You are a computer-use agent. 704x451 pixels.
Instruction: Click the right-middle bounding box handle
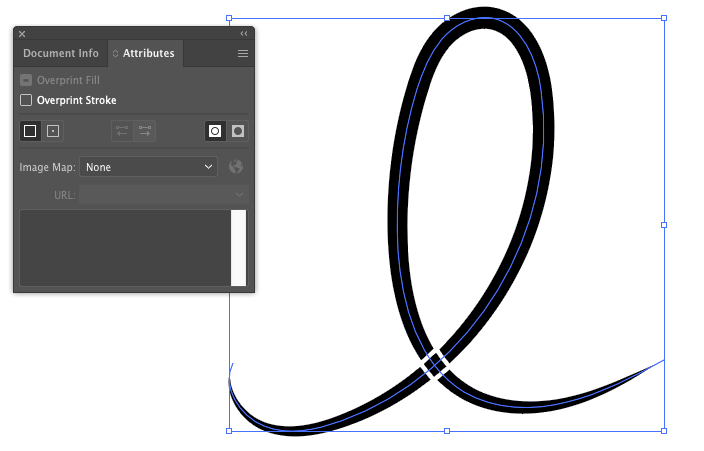(664, 225)
